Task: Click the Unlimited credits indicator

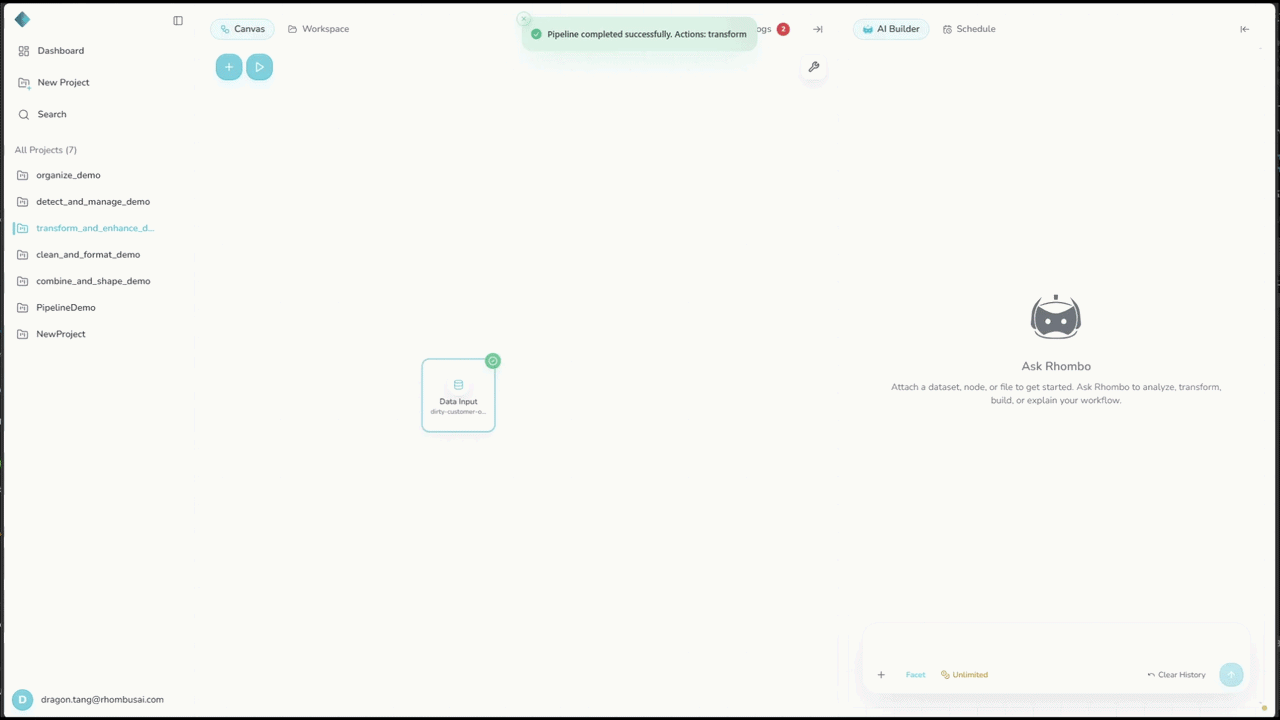Action: (964, 675)
